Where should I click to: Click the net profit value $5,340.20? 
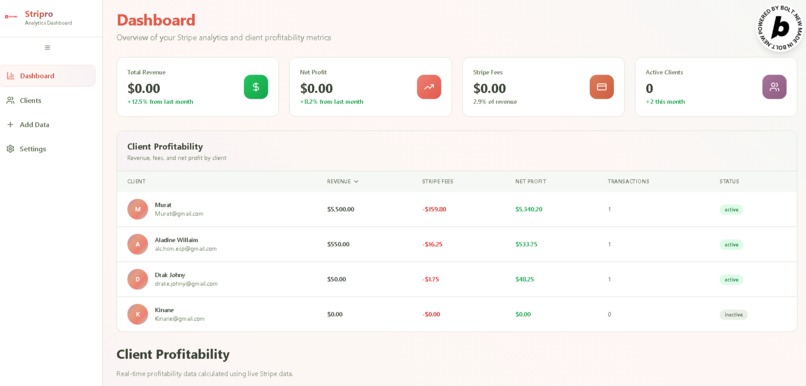529,209
